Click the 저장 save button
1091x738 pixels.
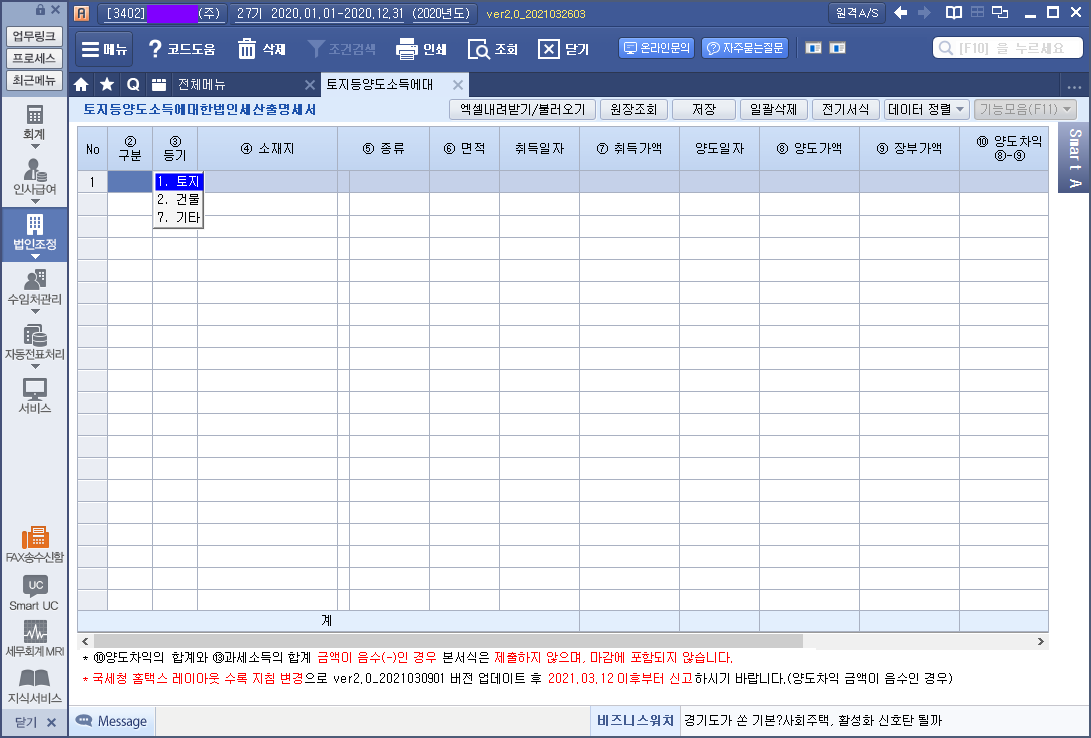704,109
